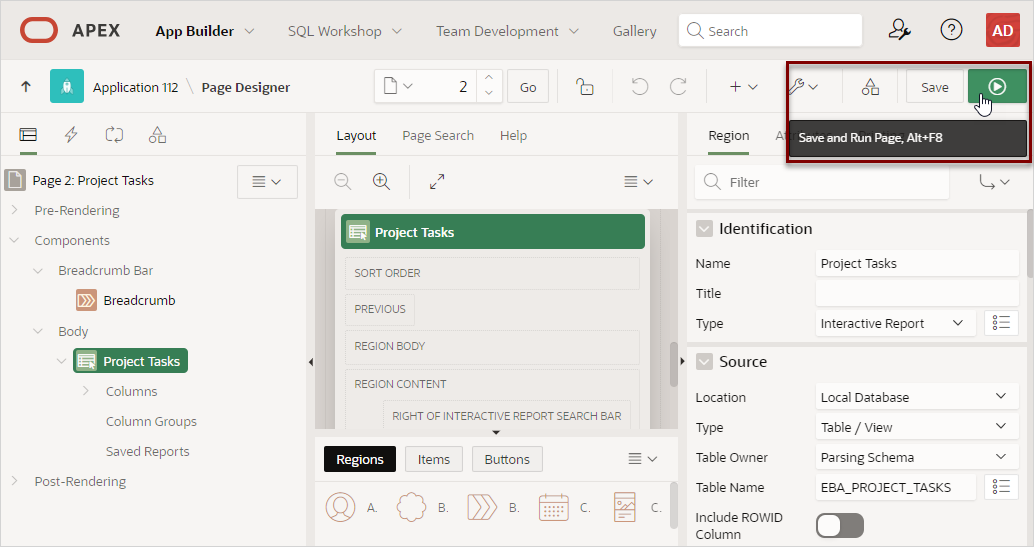Collapse the Identification section
The height and width of the screenshot is (547, 1034).
tap(704, 229)
